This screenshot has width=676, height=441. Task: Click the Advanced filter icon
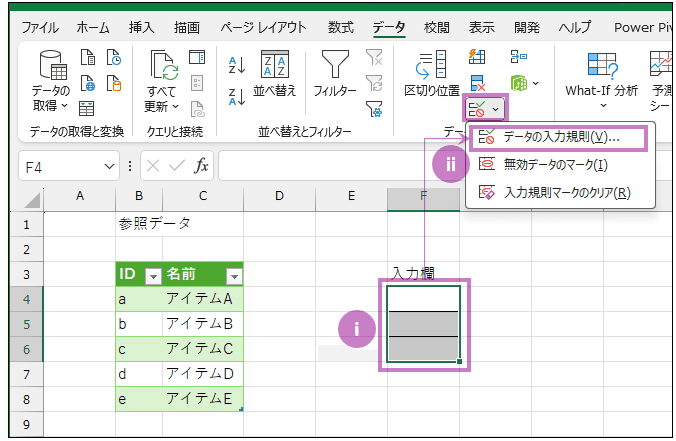coord(374,109)
